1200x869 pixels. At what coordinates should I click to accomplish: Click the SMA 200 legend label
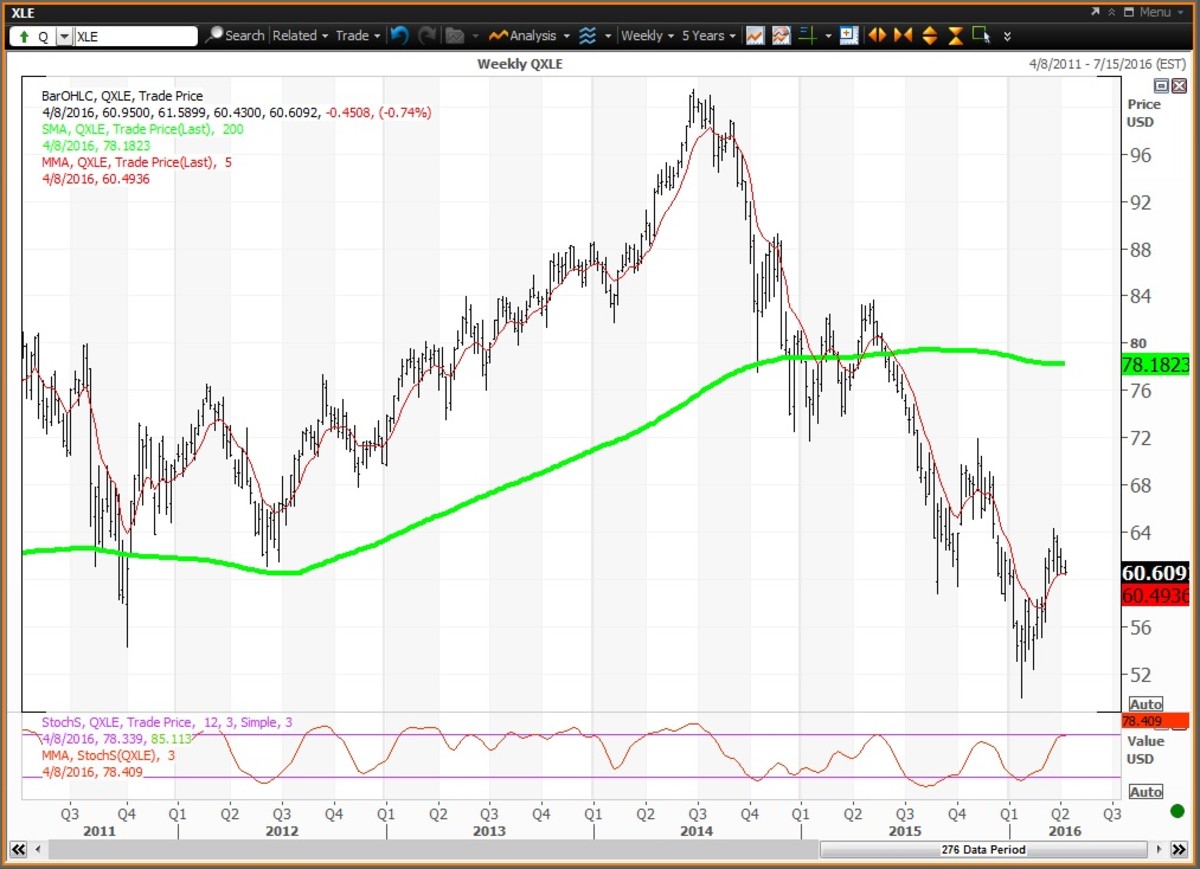click(x=142, y=129)
